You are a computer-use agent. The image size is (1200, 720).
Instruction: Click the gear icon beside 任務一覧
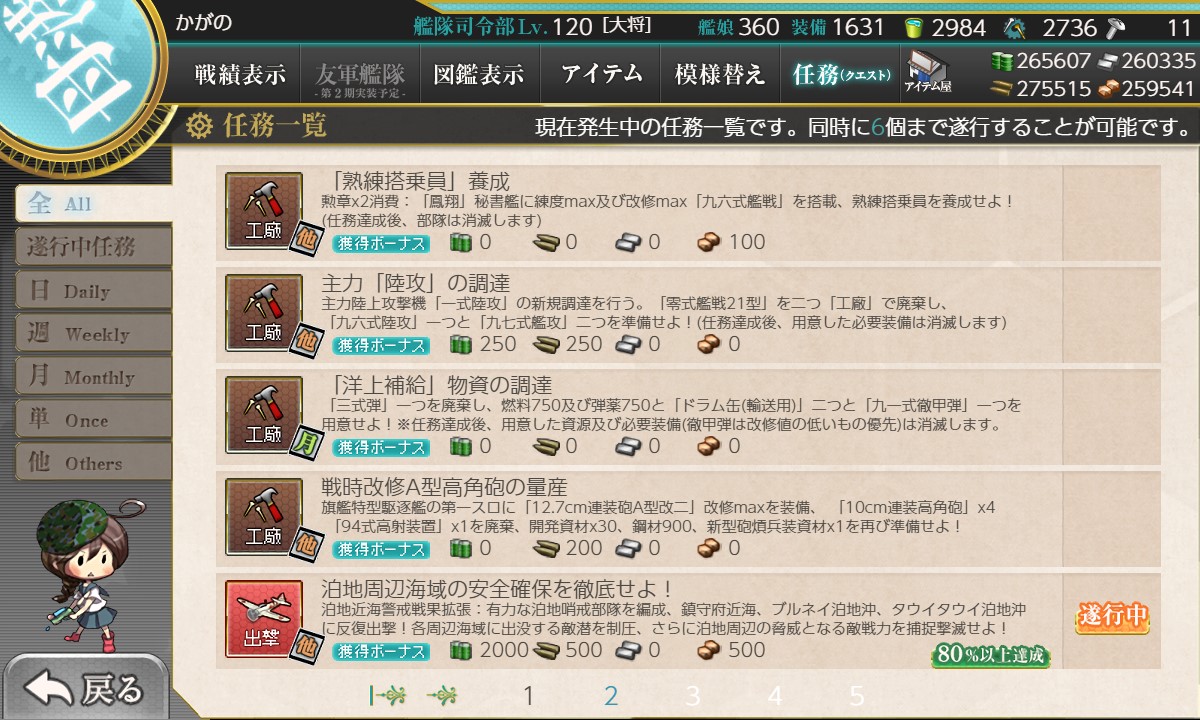(199, 125)
